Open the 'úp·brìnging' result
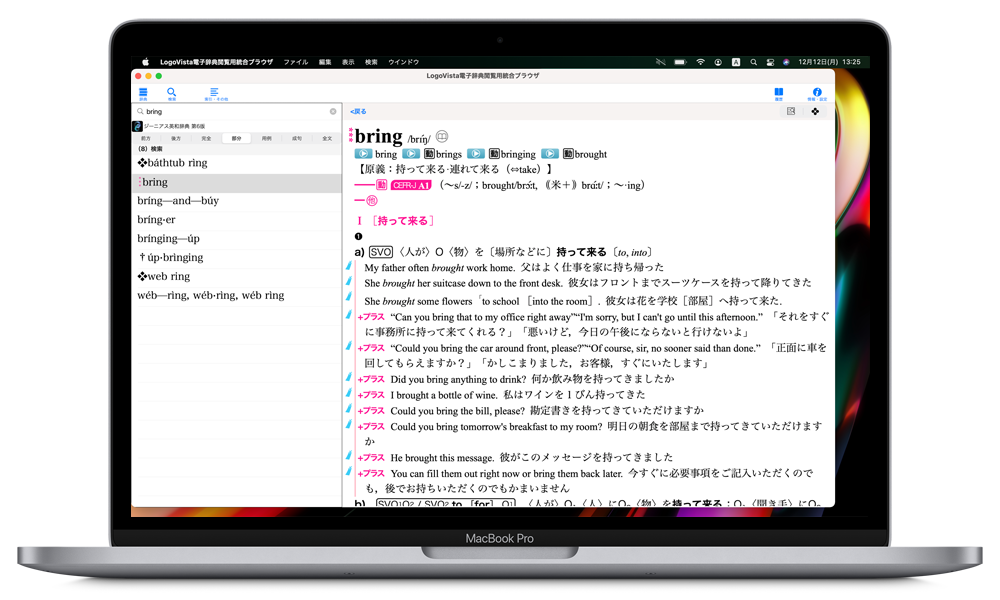1000x600 pixels. [x=236, y=258]
